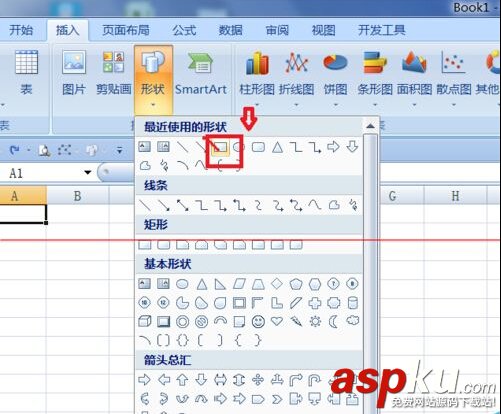
Task: Select the Down Arrow in recently used shapes
Action: 353,147
